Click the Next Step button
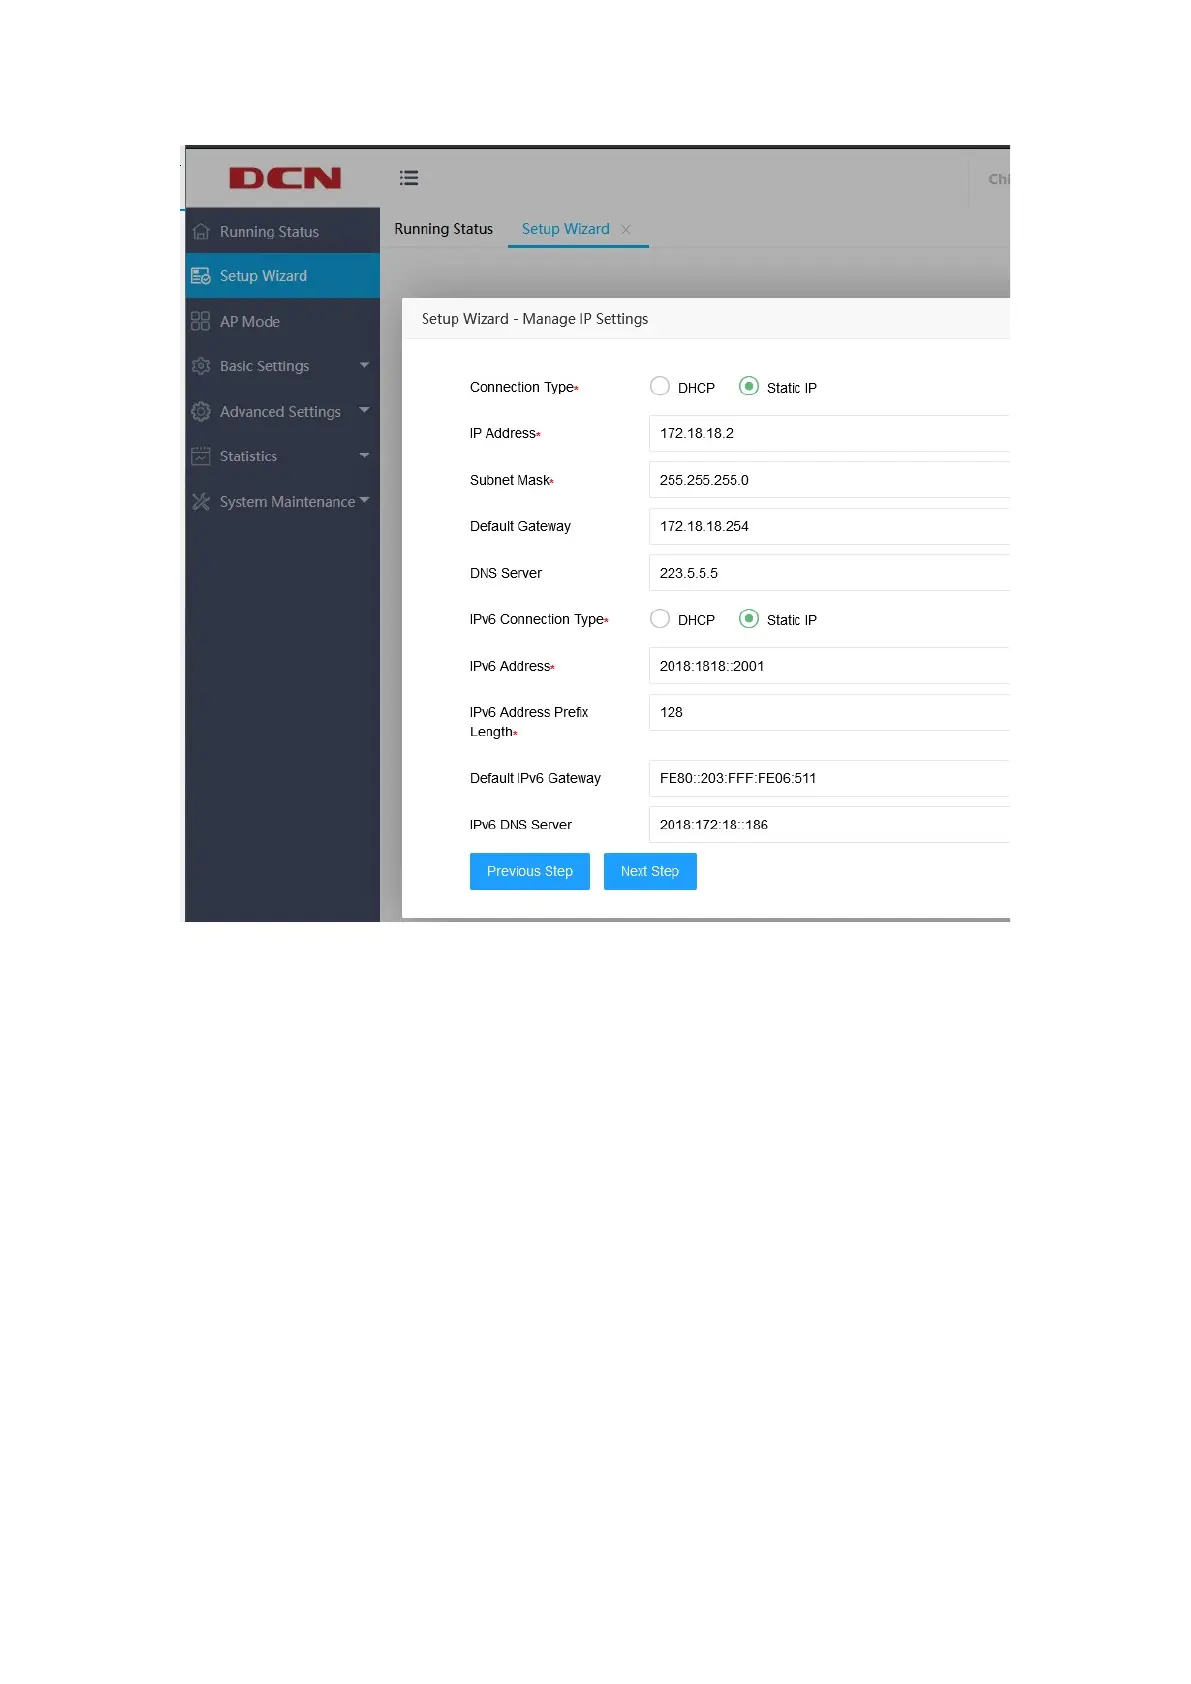Screen dimensions: 1191x1684 (650, 871)
